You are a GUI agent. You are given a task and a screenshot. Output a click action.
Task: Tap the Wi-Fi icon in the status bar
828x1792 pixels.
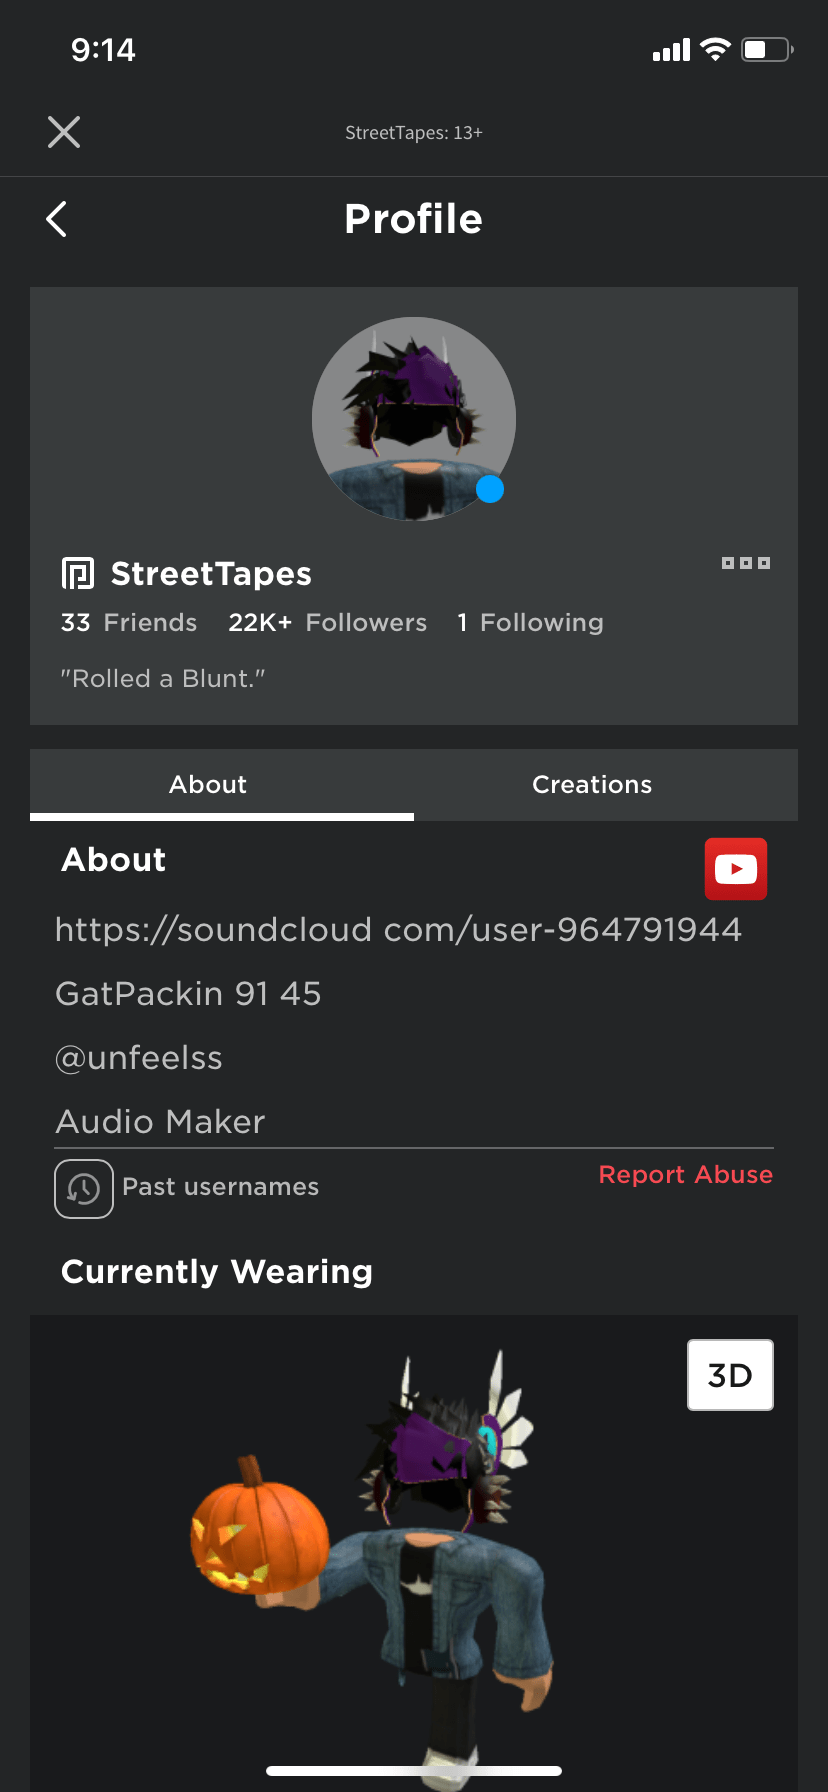[x=714, y=47]
